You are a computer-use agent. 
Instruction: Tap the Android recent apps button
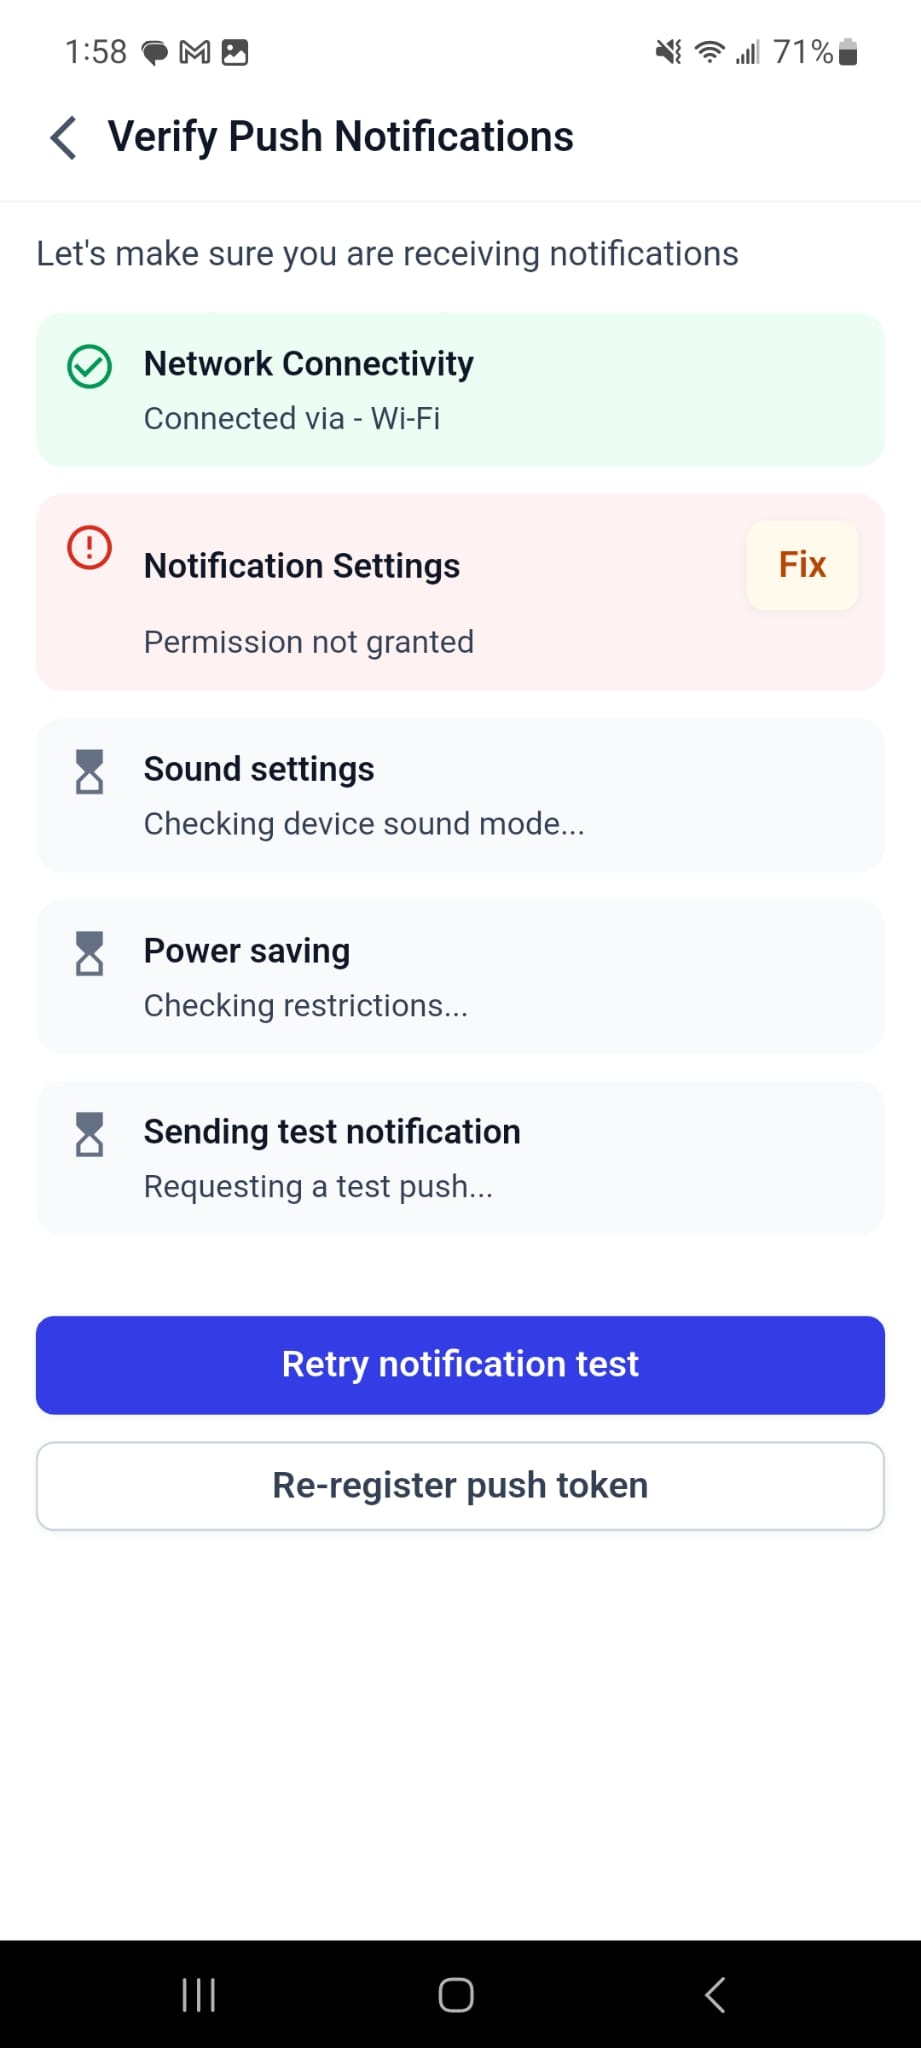pyautogui.click(x=198, y=1995)
